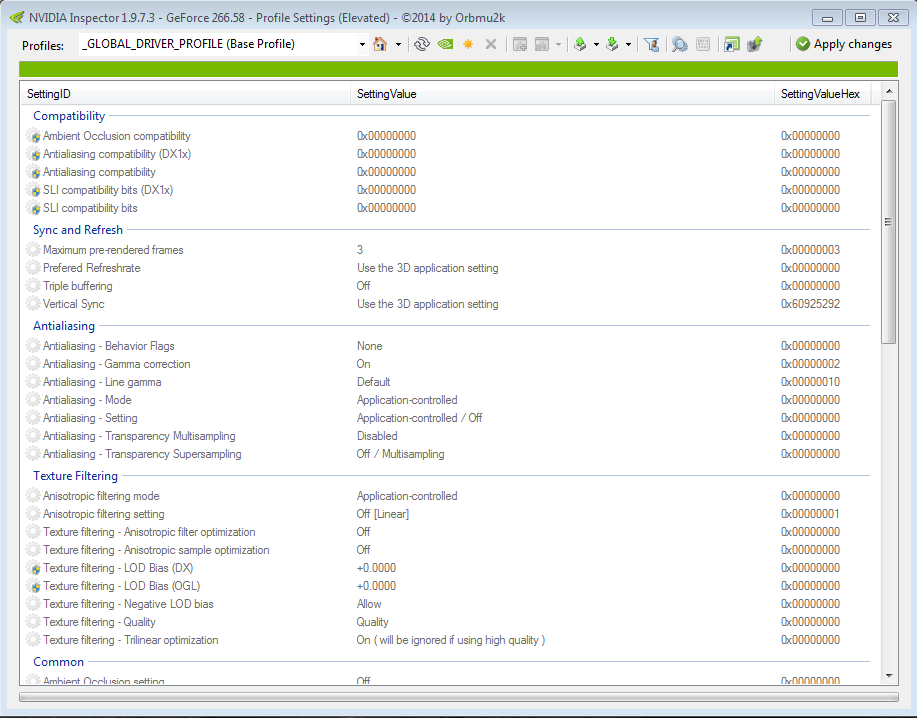Click Application-controlled / Off value
The image size is (917, 718).
point(419,418)
